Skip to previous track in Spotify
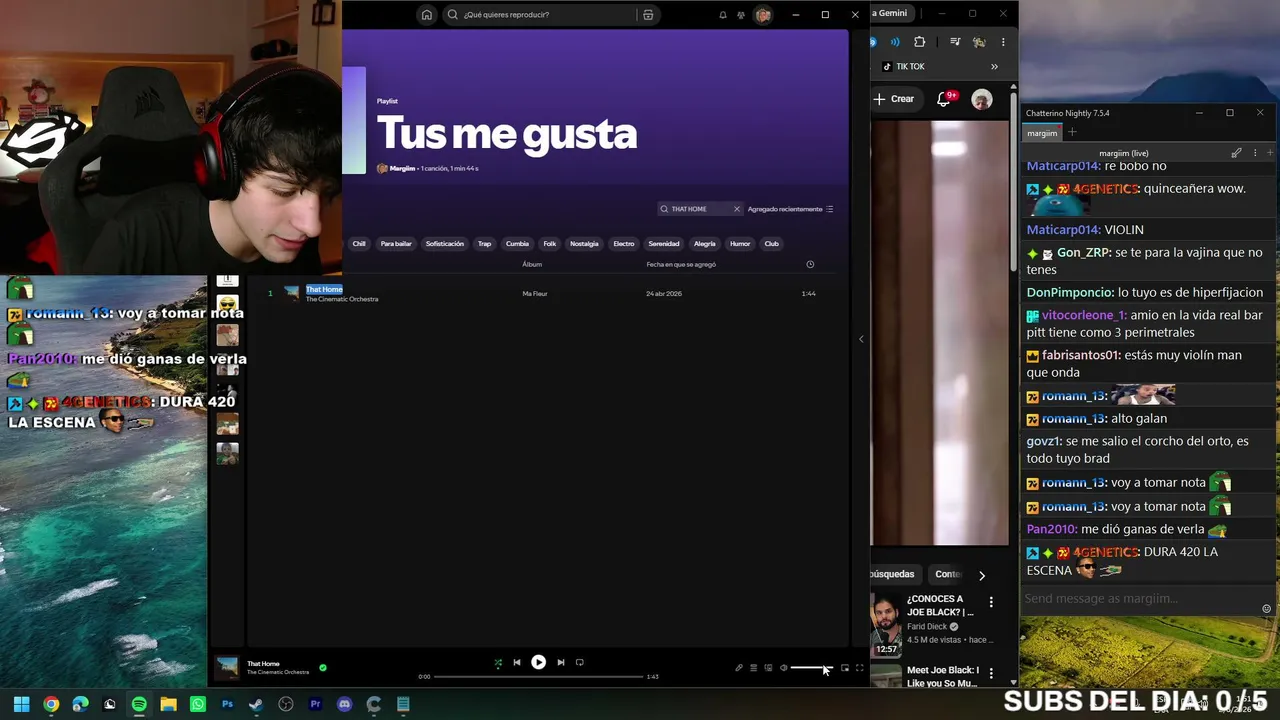 point(517,662)
